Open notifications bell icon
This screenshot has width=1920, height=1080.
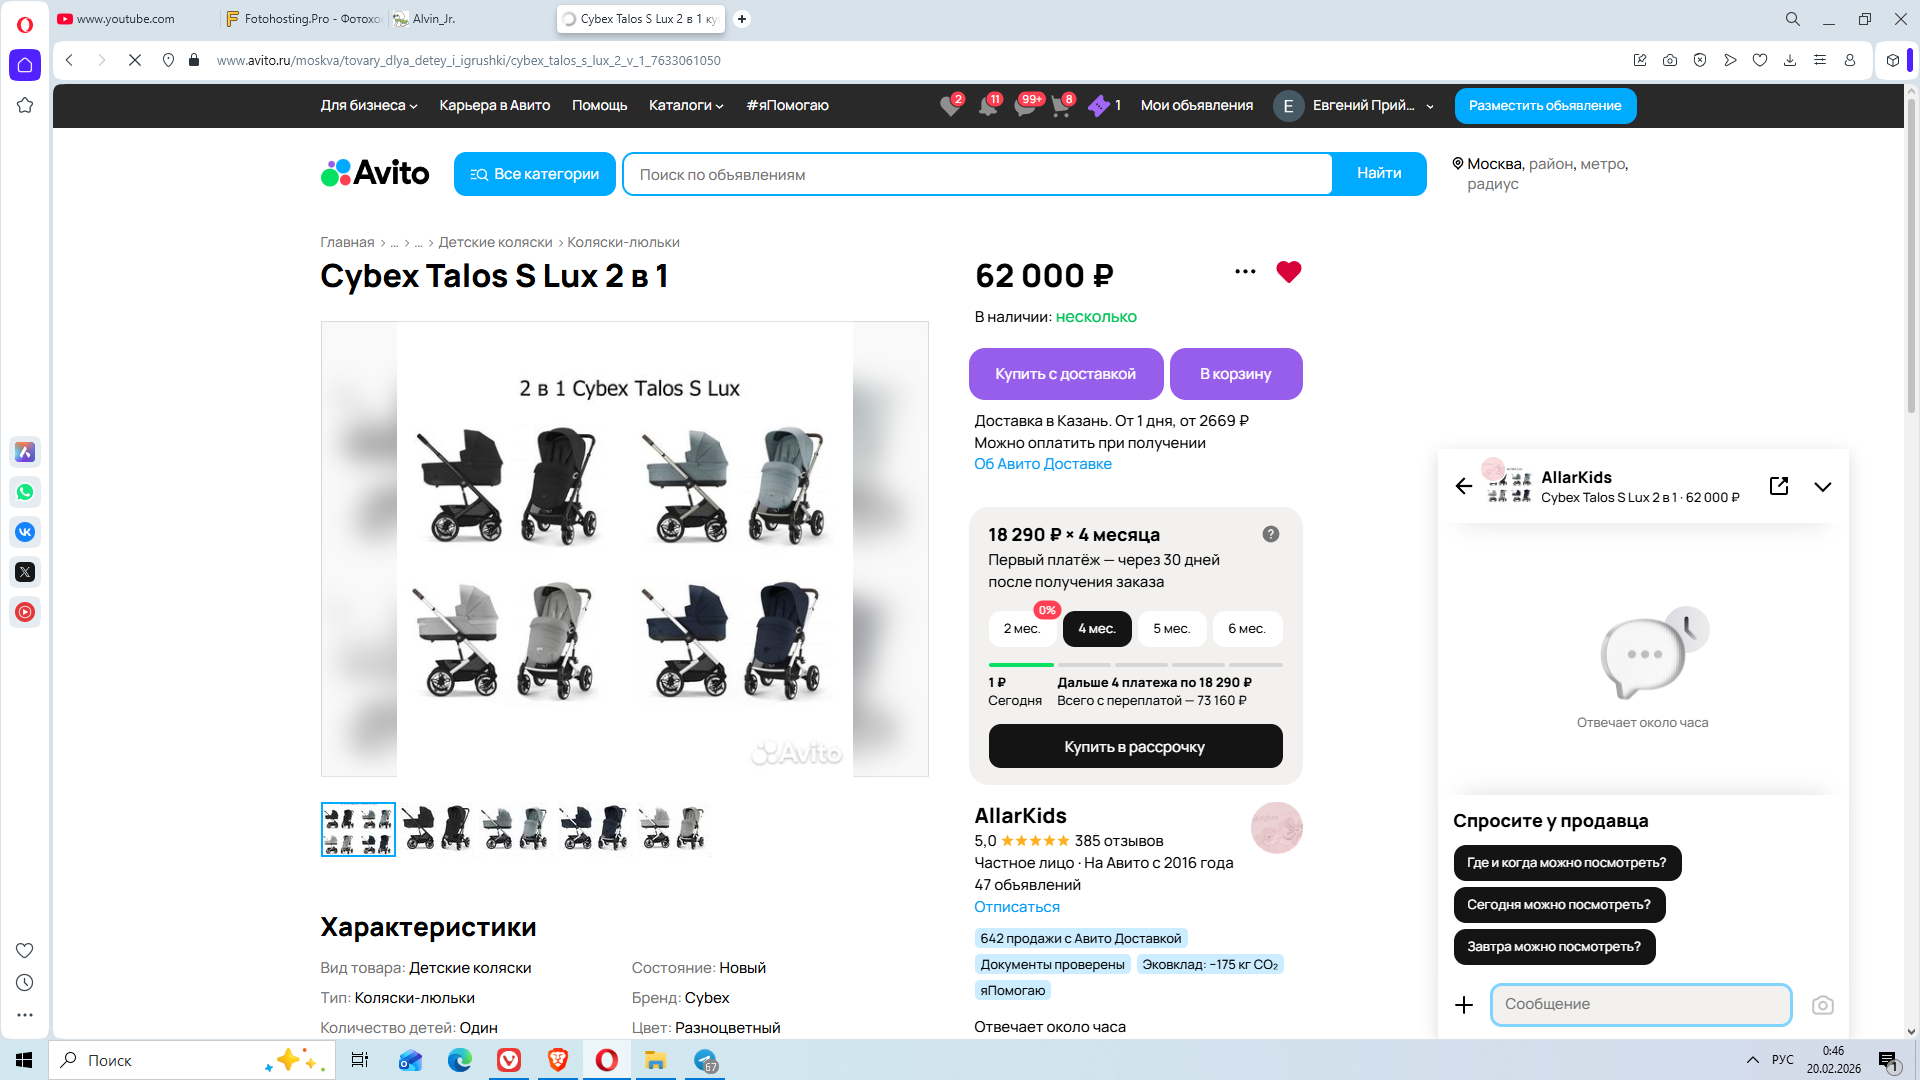coord(988,106)
